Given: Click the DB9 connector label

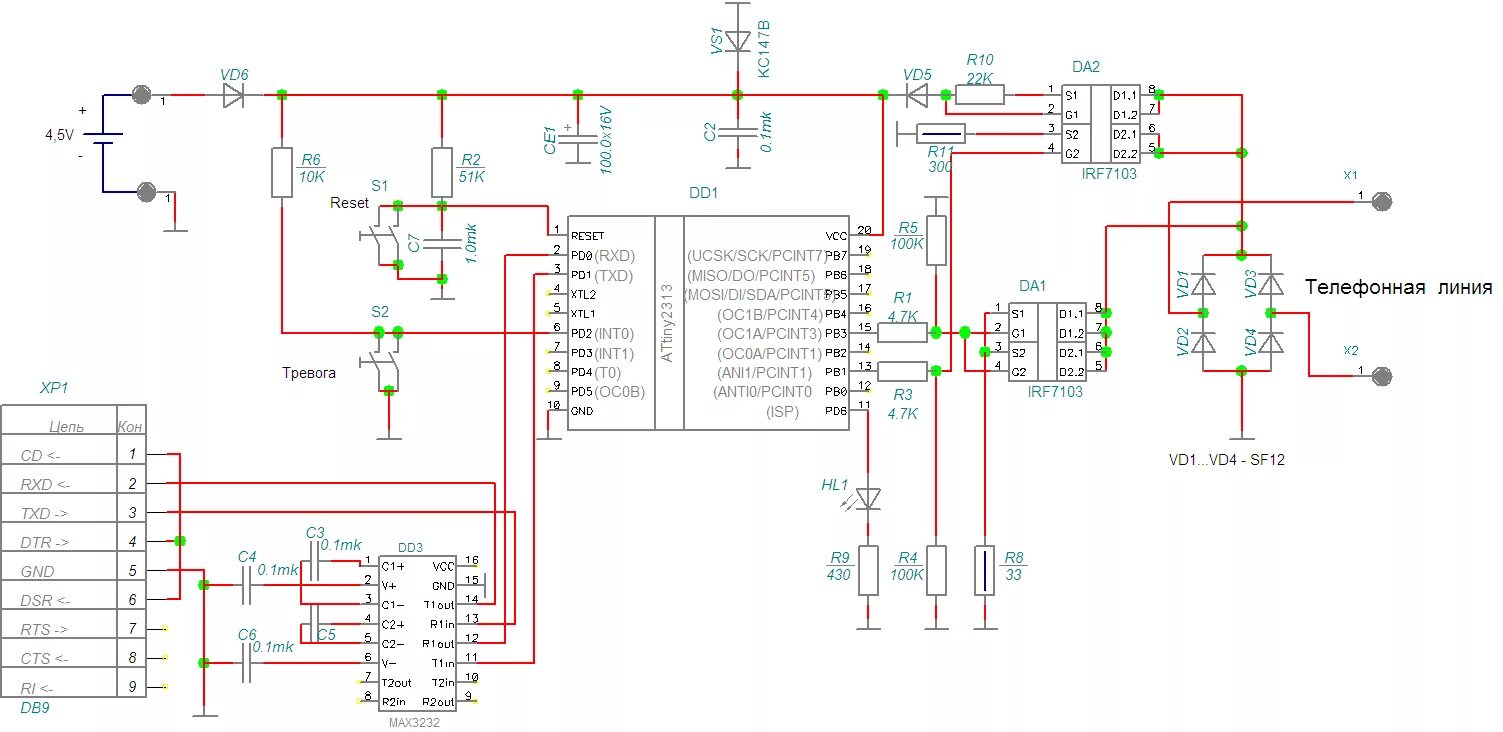Looking at the screenshot, I should [36, 708].
